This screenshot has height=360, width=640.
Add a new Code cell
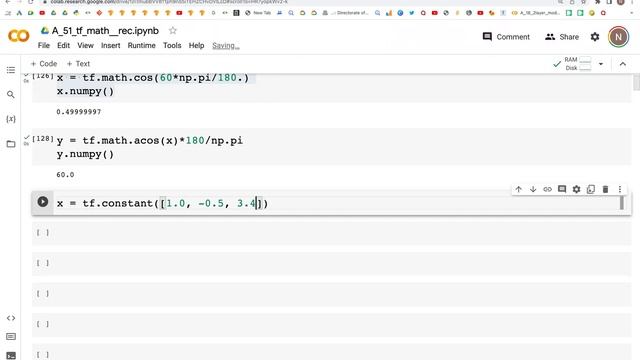(x=44, y=64)
